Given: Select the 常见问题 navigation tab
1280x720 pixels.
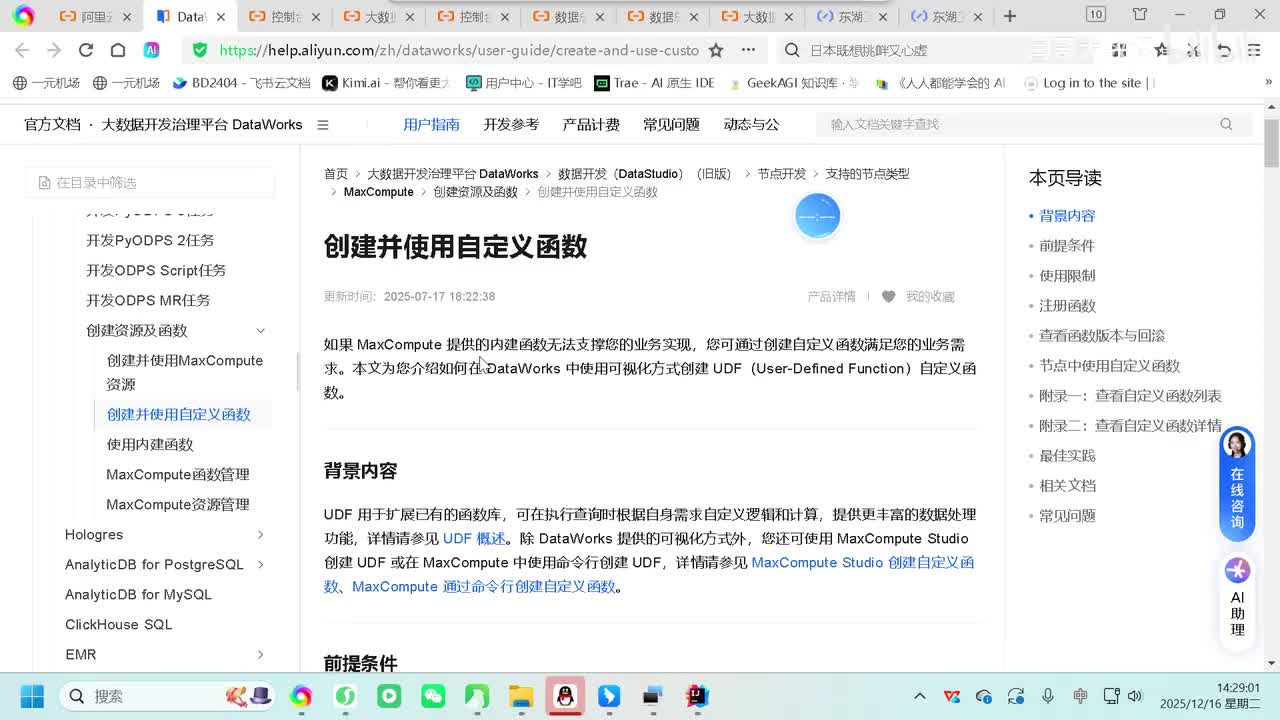Looking at the screenshot, I should coord(671,124).
